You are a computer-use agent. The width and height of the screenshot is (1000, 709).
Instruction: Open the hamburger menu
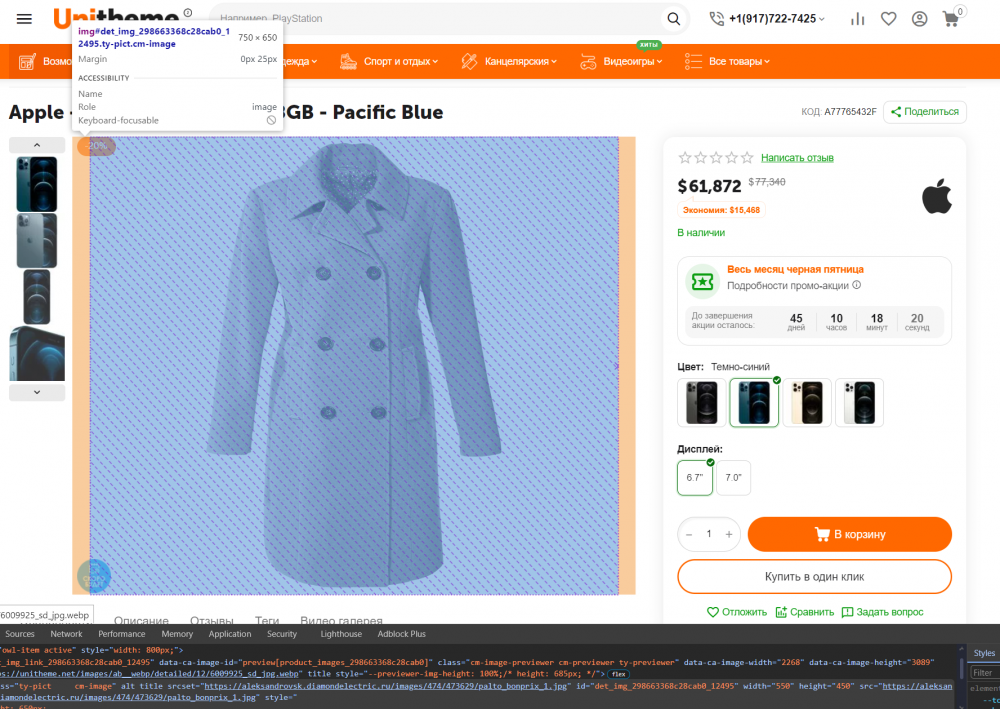[x=24, y=19]
